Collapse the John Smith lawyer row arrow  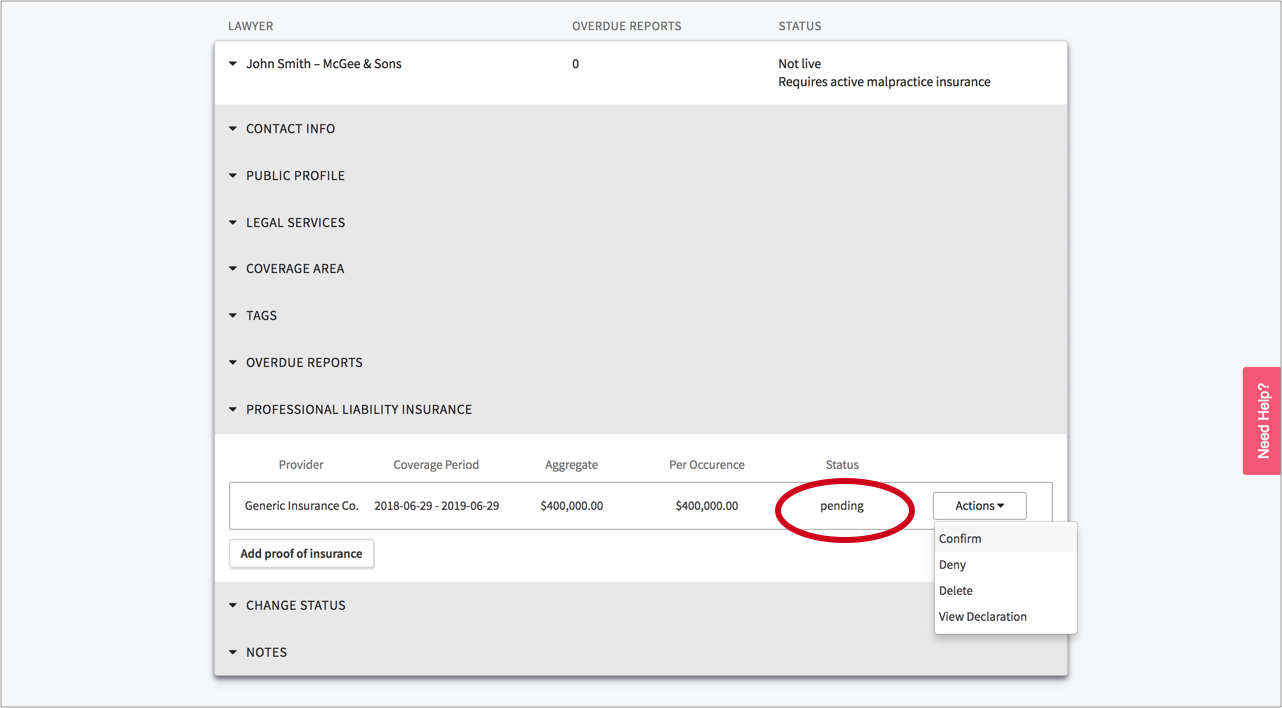click(x=233, y=64)
